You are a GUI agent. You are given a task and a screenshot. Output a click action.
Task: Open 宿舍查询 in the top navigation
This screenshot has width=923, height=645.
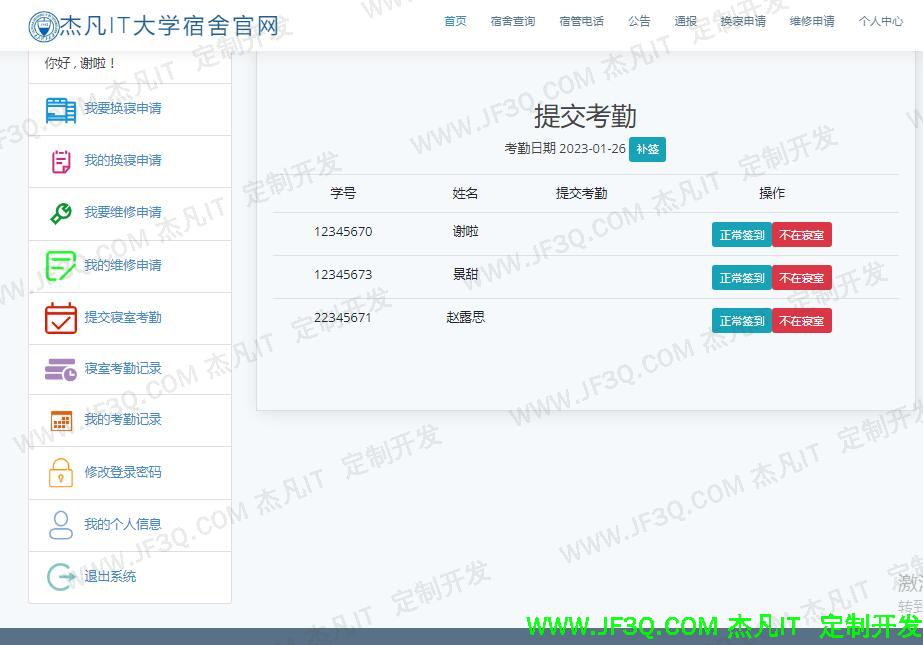click(x=513, y=21)
